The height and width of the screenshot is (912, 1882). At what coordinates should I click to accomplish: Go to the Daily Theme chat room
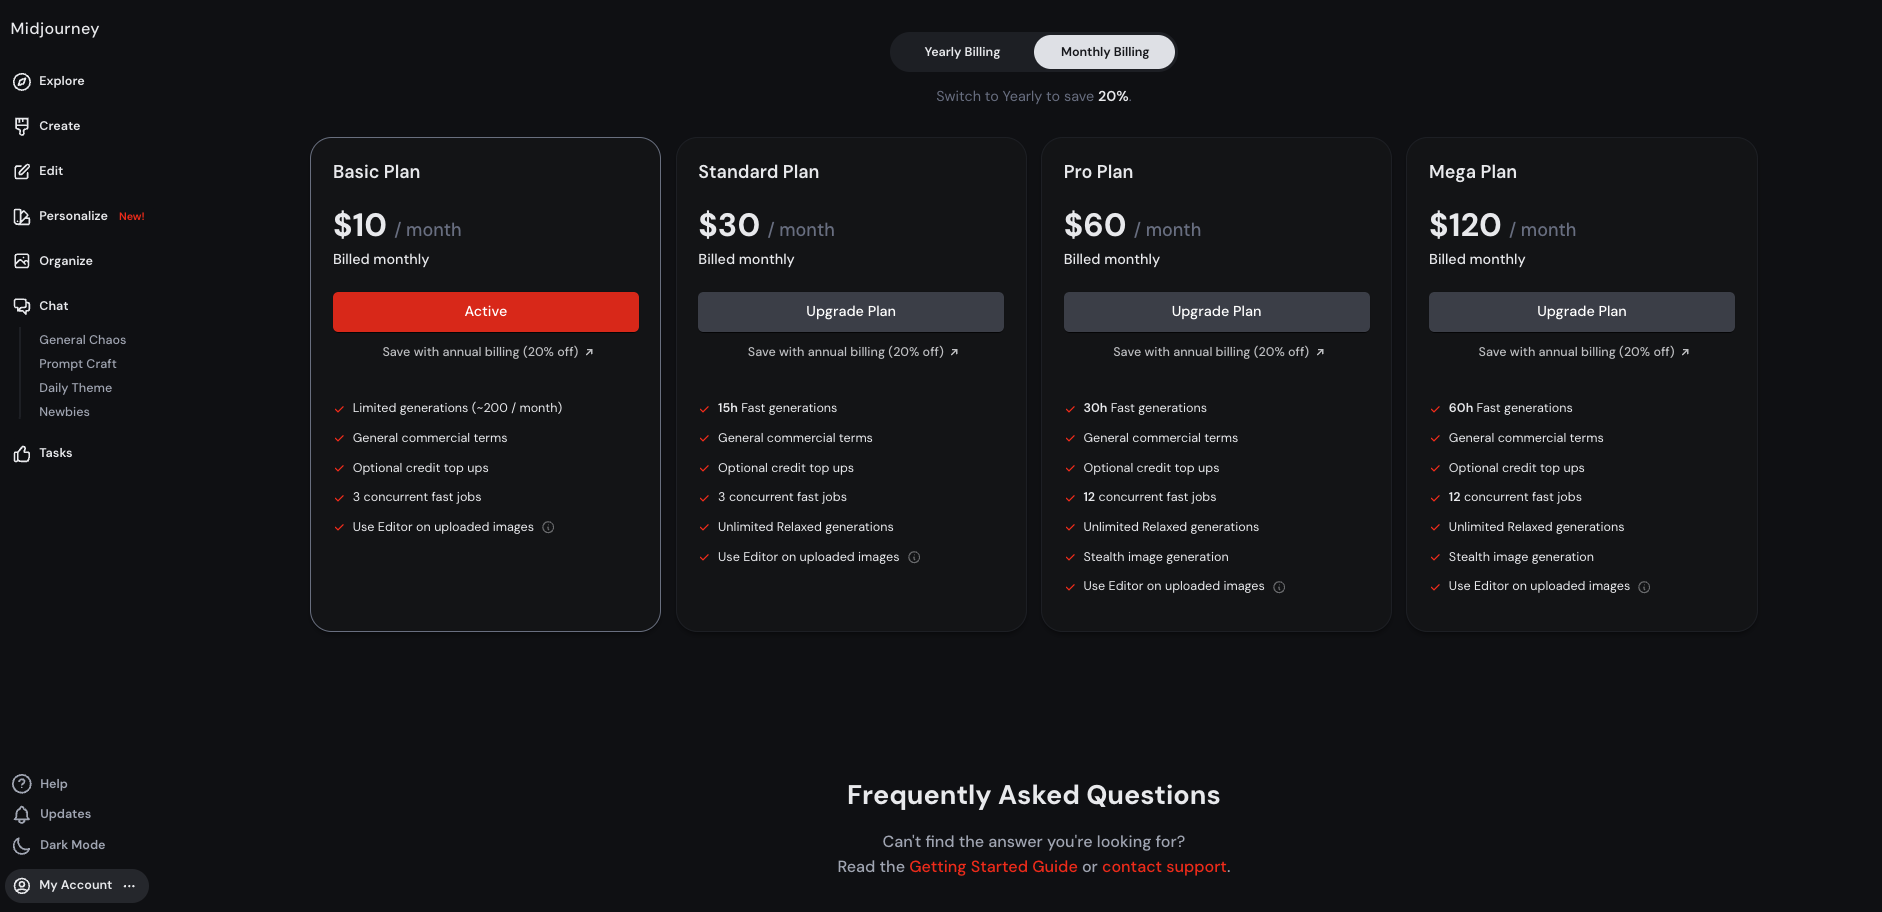click(76, 388)
